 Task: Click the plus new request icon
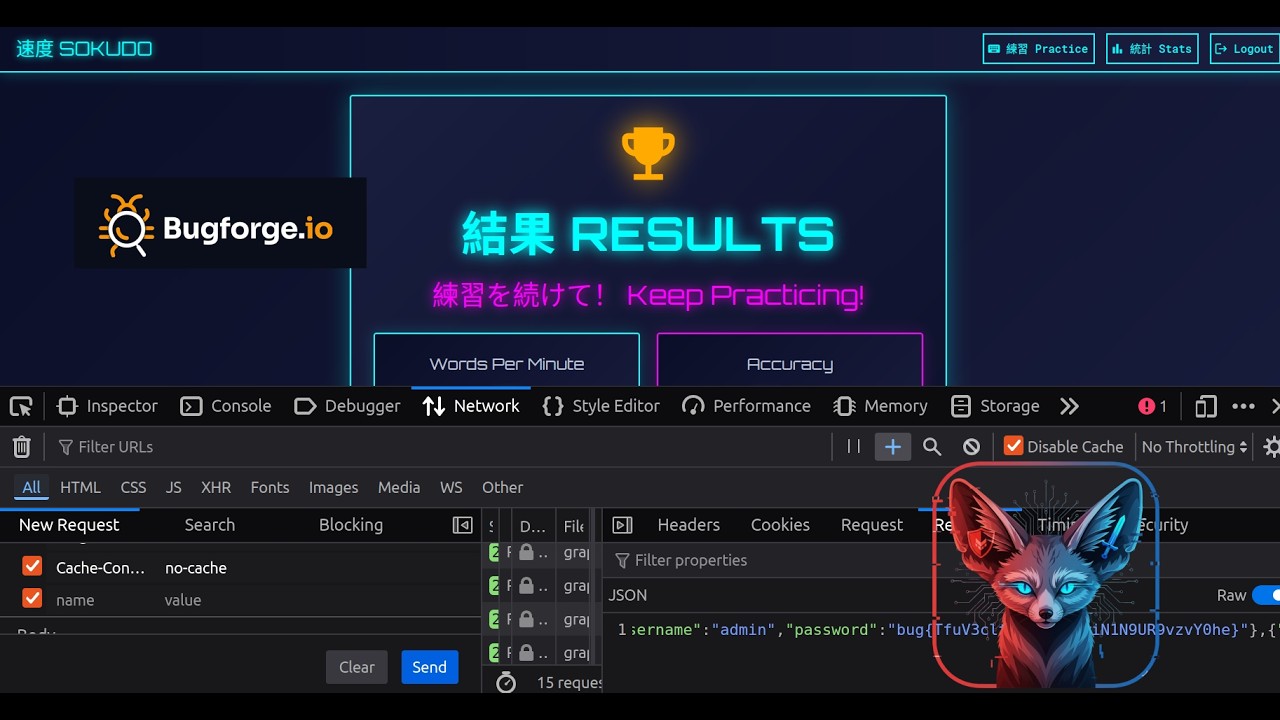(893, 447)
